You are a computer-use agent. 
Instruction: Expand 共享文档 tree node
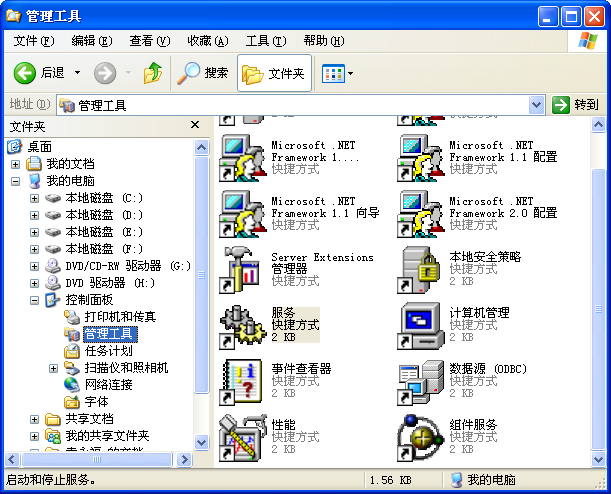(35, 419)
